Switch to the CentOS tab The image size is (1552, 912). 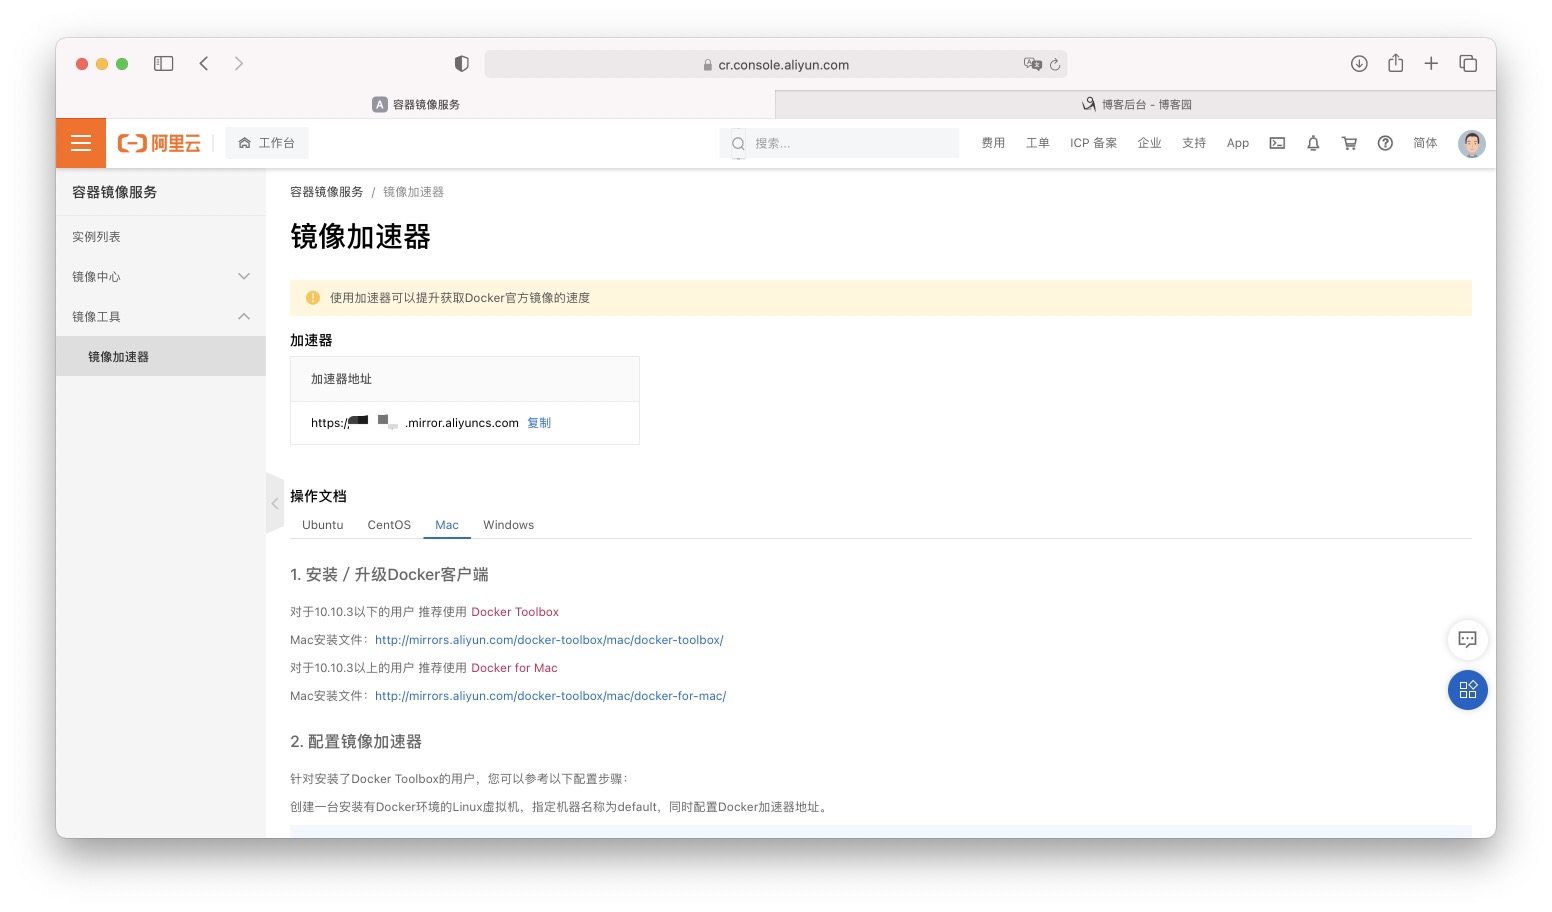pyautogui.click(x=389, y=525)
